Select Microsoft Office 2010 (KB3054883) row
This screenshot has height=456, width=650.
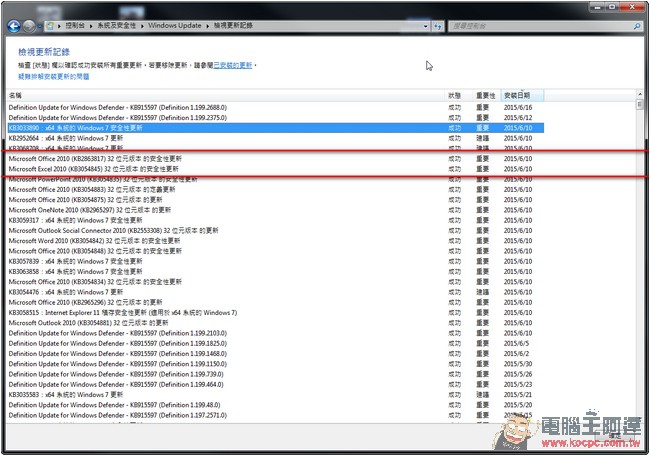point(276,189)
